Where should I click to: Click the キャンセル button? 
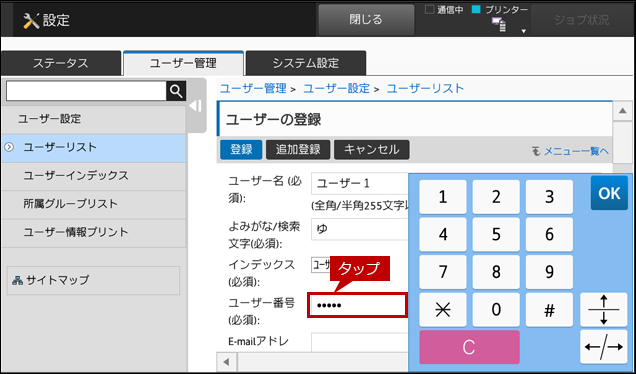[x=372, y=150]
